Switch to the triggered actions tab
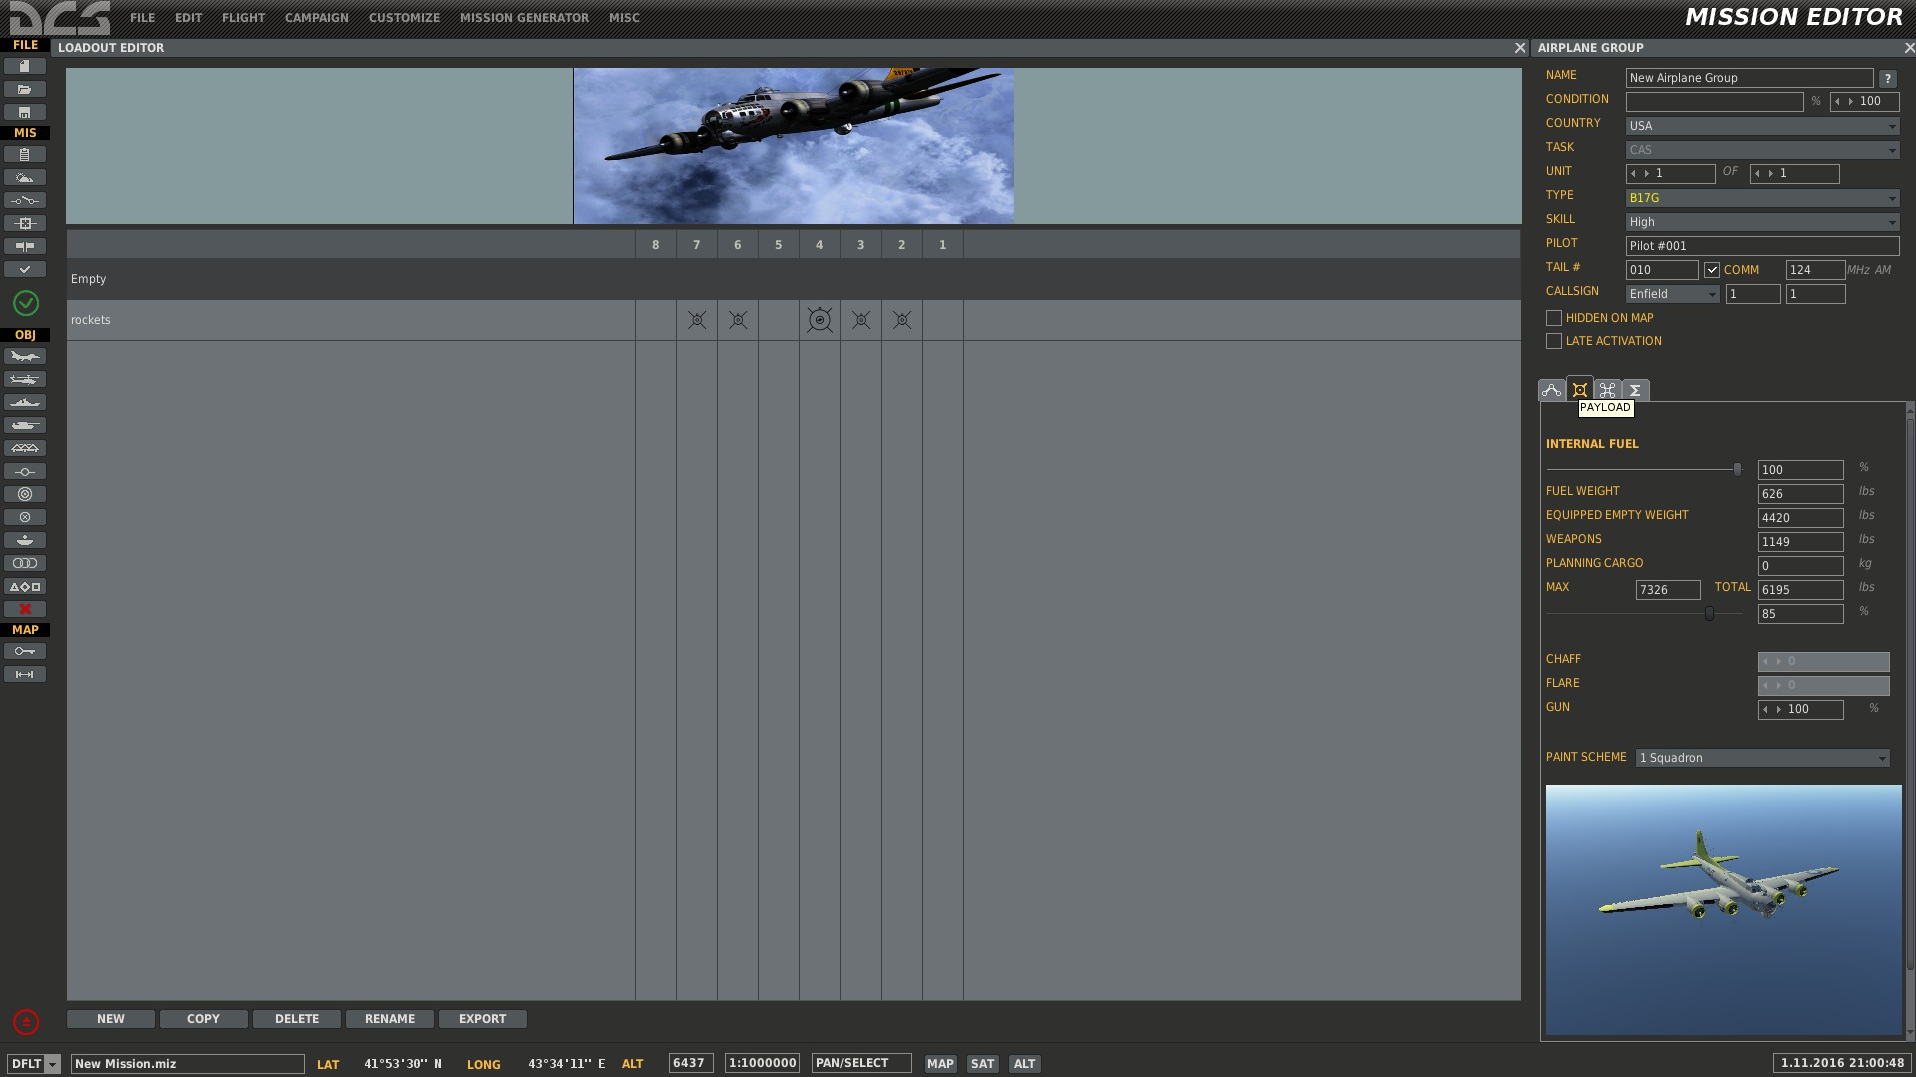The height and width of the screenshot is (1077, 1916). coord(1608,390)
